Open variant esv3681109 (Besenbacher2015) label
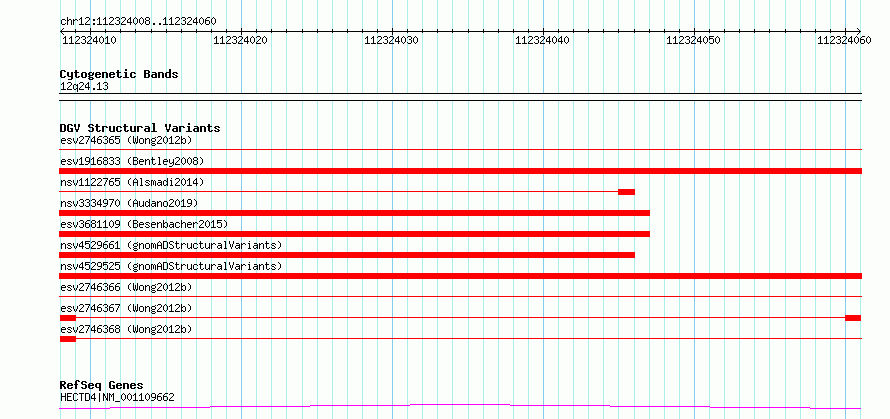Image resolution: width=890 pixels, height=419 pixels. pos(144,224)
